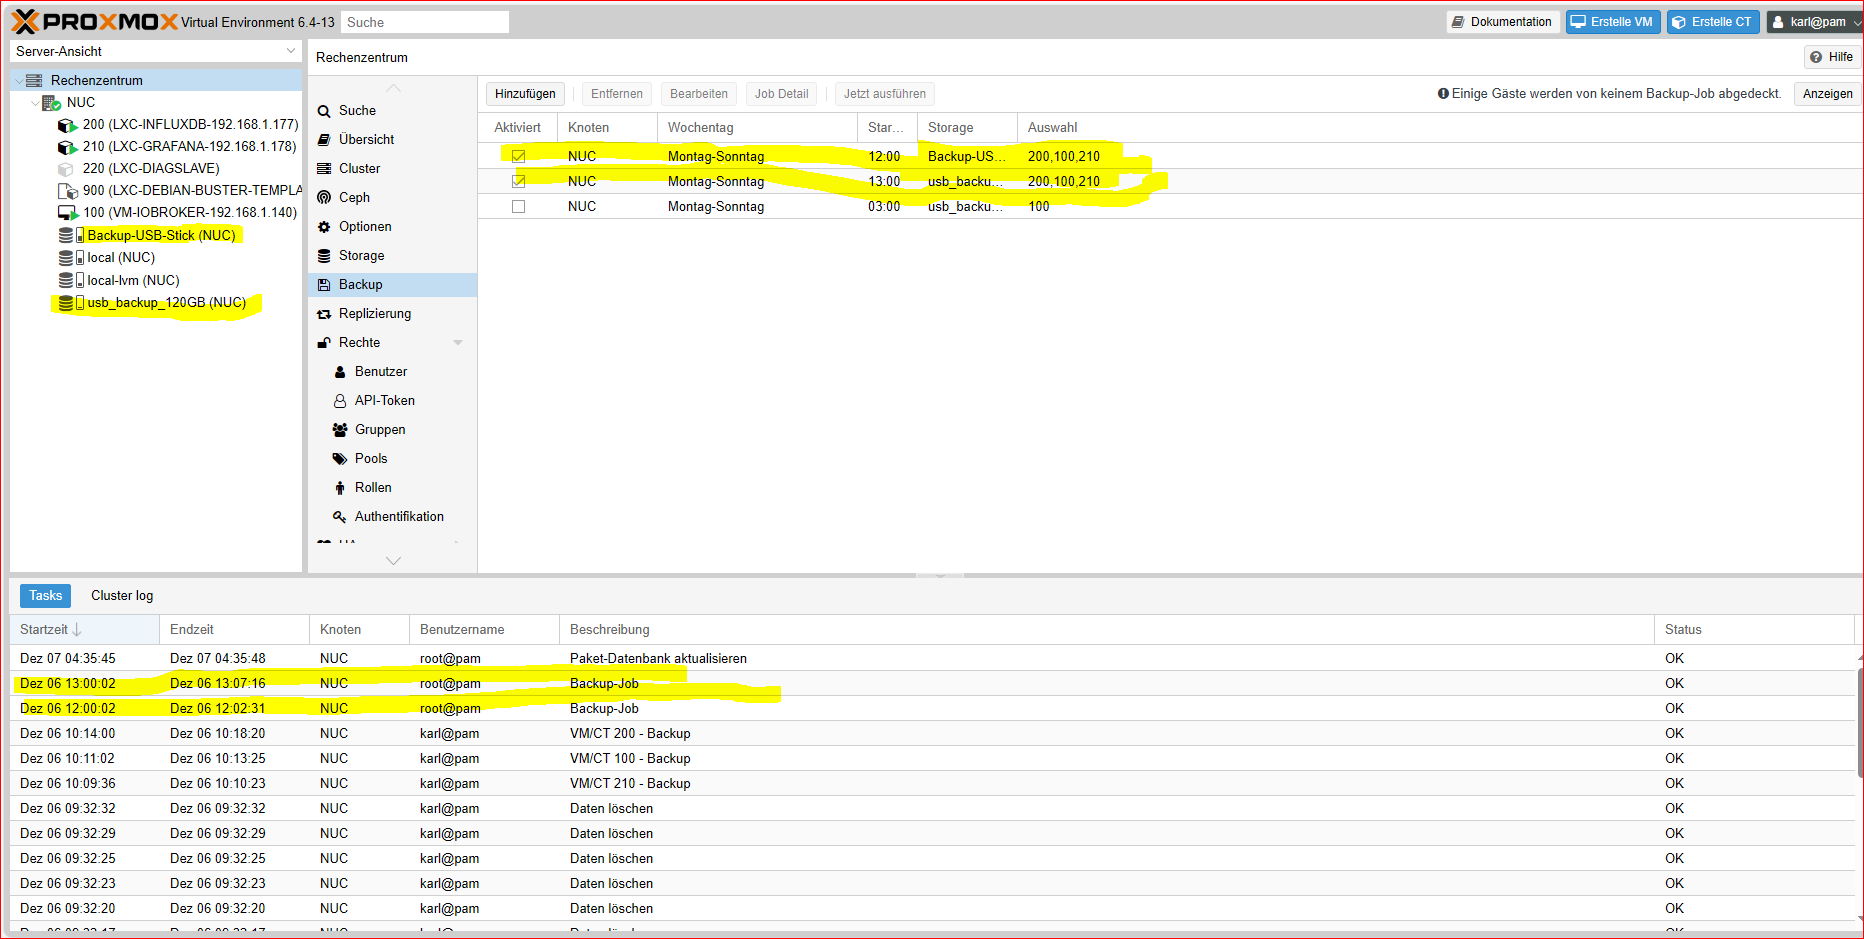Screen dimensions: 1864x939
Task: Click the Erstelle VM button
Action: tap(1613, 22)
